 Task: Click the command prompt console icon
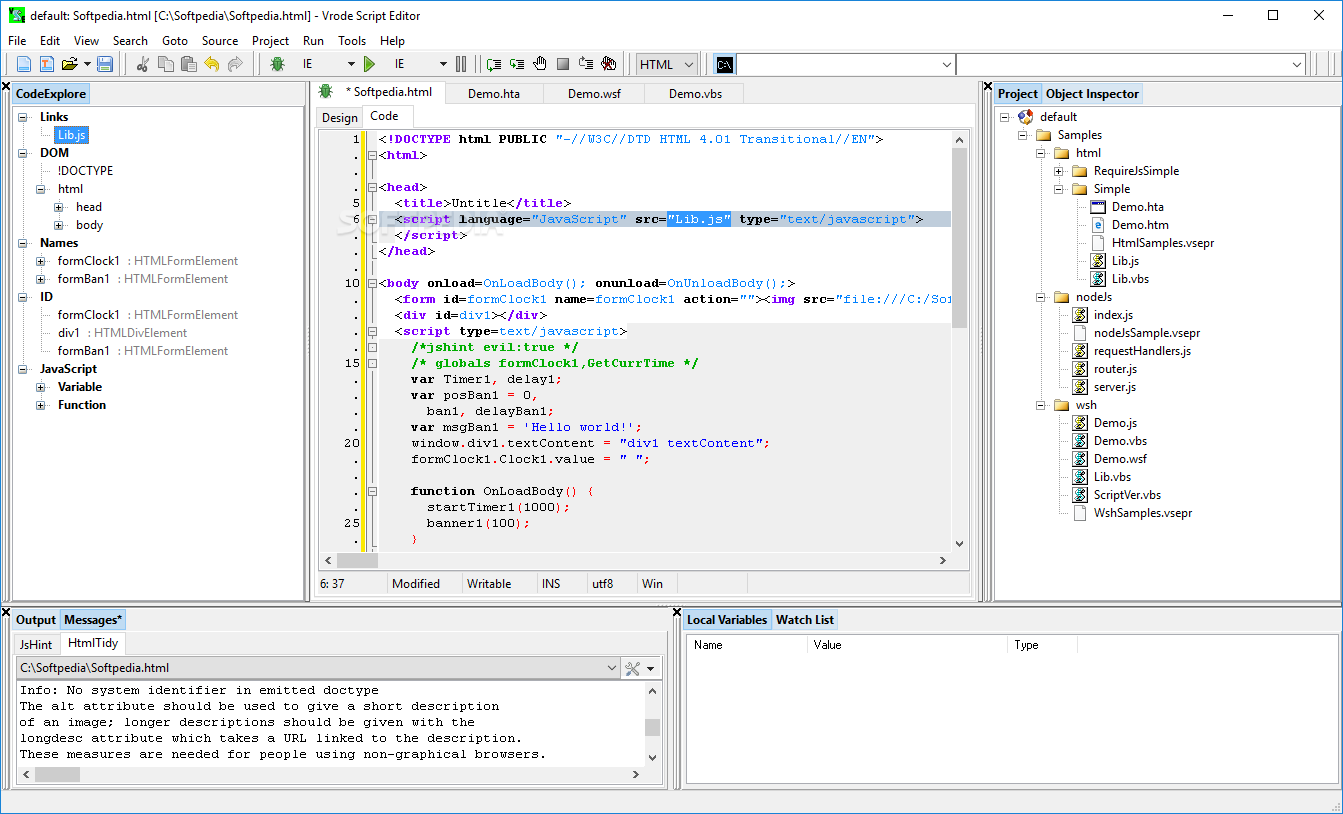(725, 64)
